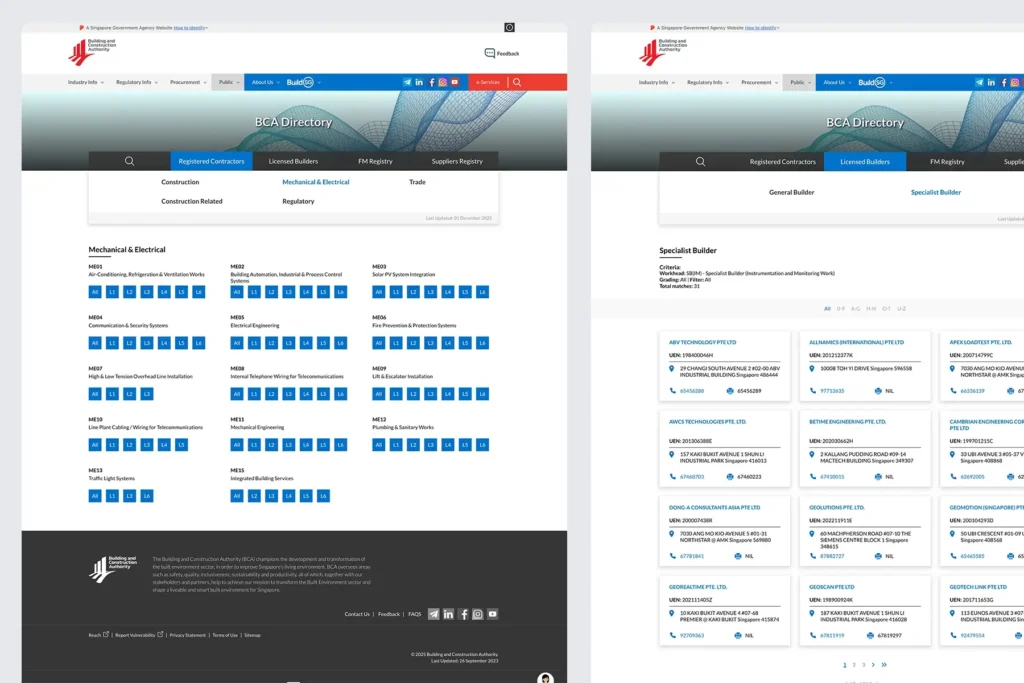This screenshot has width=1024, height=683.
Task: Click search magnifier tab in left directory bar
Action: (129, 161)
